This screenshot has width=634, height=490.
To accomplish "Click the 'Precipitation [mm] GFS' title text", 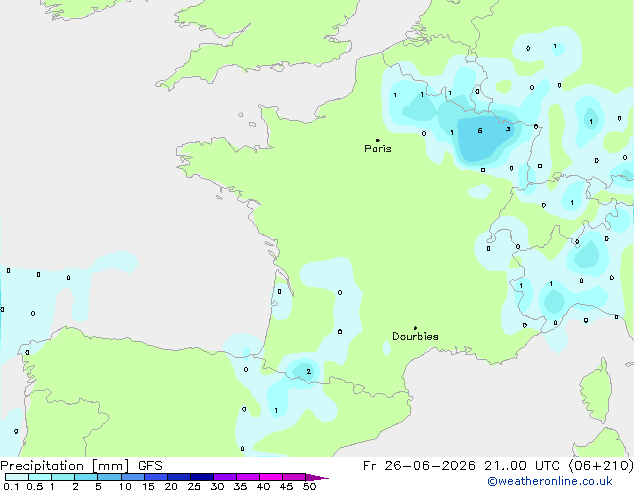I will (x=81, y=466).
